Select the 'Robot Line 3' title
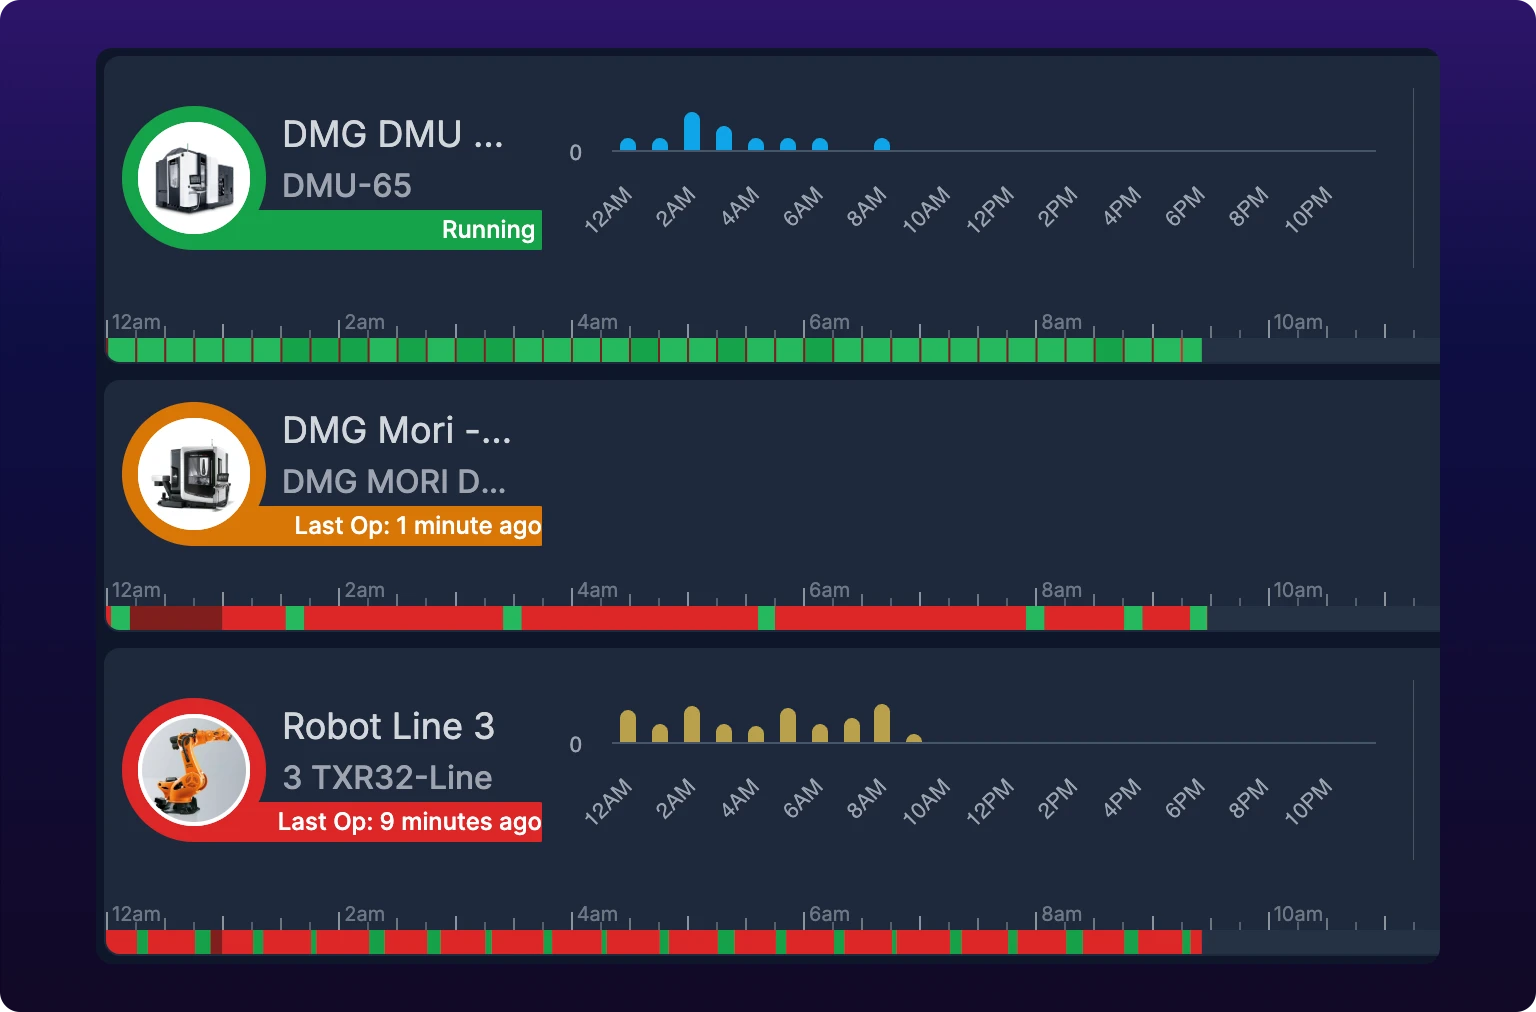1536x1012 pixels. 388,726
